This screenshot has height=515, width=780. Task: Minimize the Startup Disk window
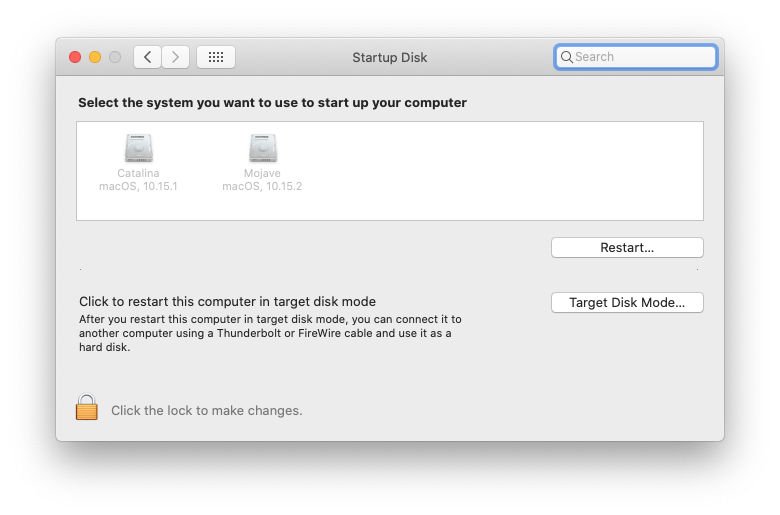click(x=95, y=57)
